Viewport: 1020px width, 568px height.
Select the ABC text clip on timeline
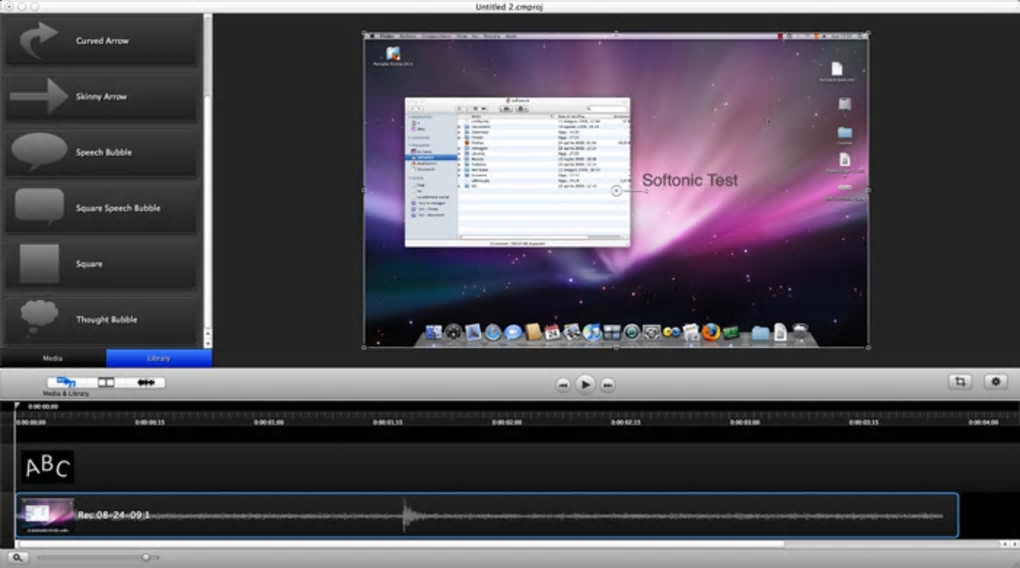coord(47,467)
